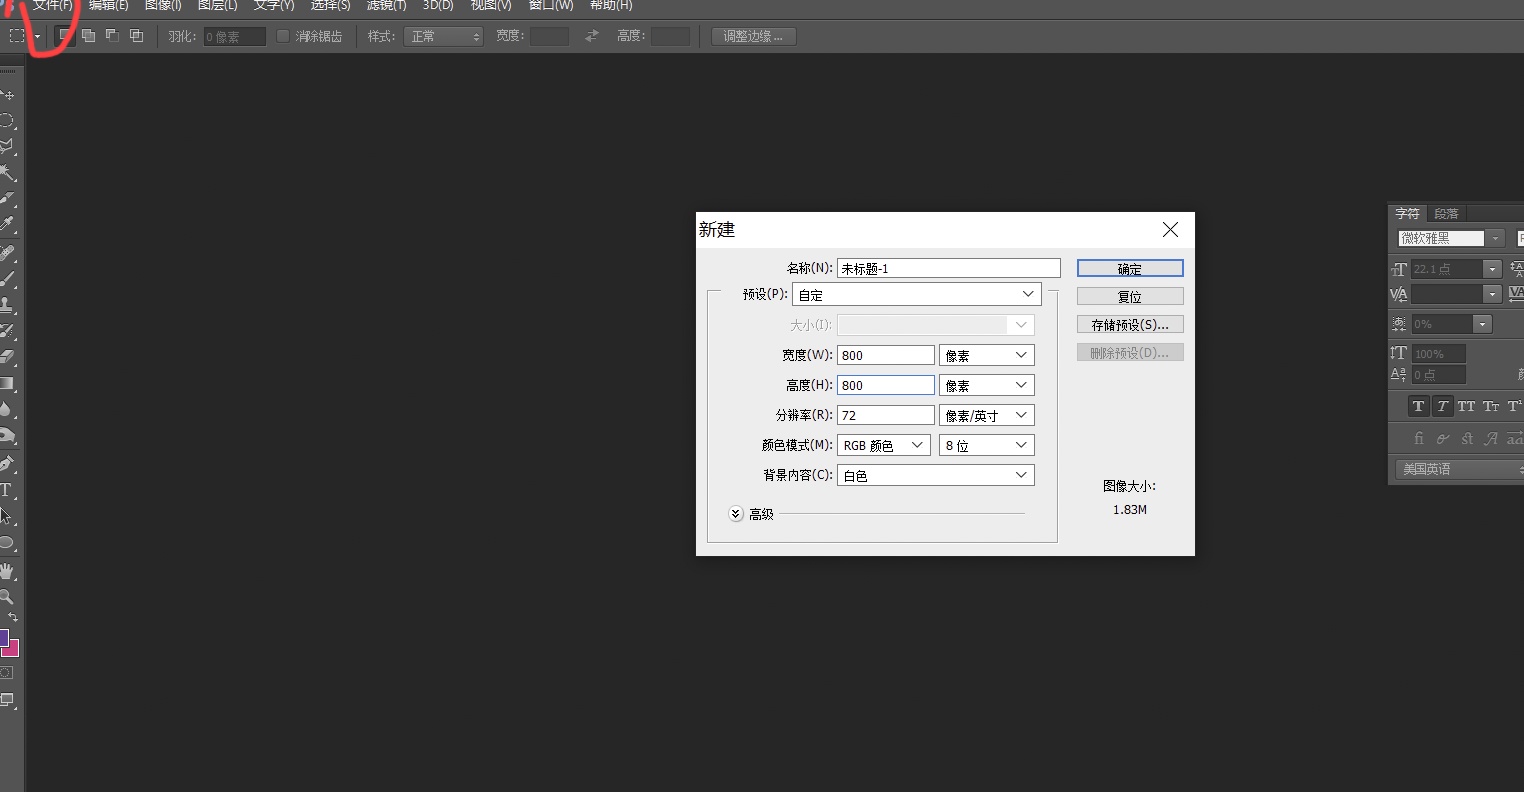Click the Add to Selection icon
This screenshot has height=792, width=1524.
[89, 36]
